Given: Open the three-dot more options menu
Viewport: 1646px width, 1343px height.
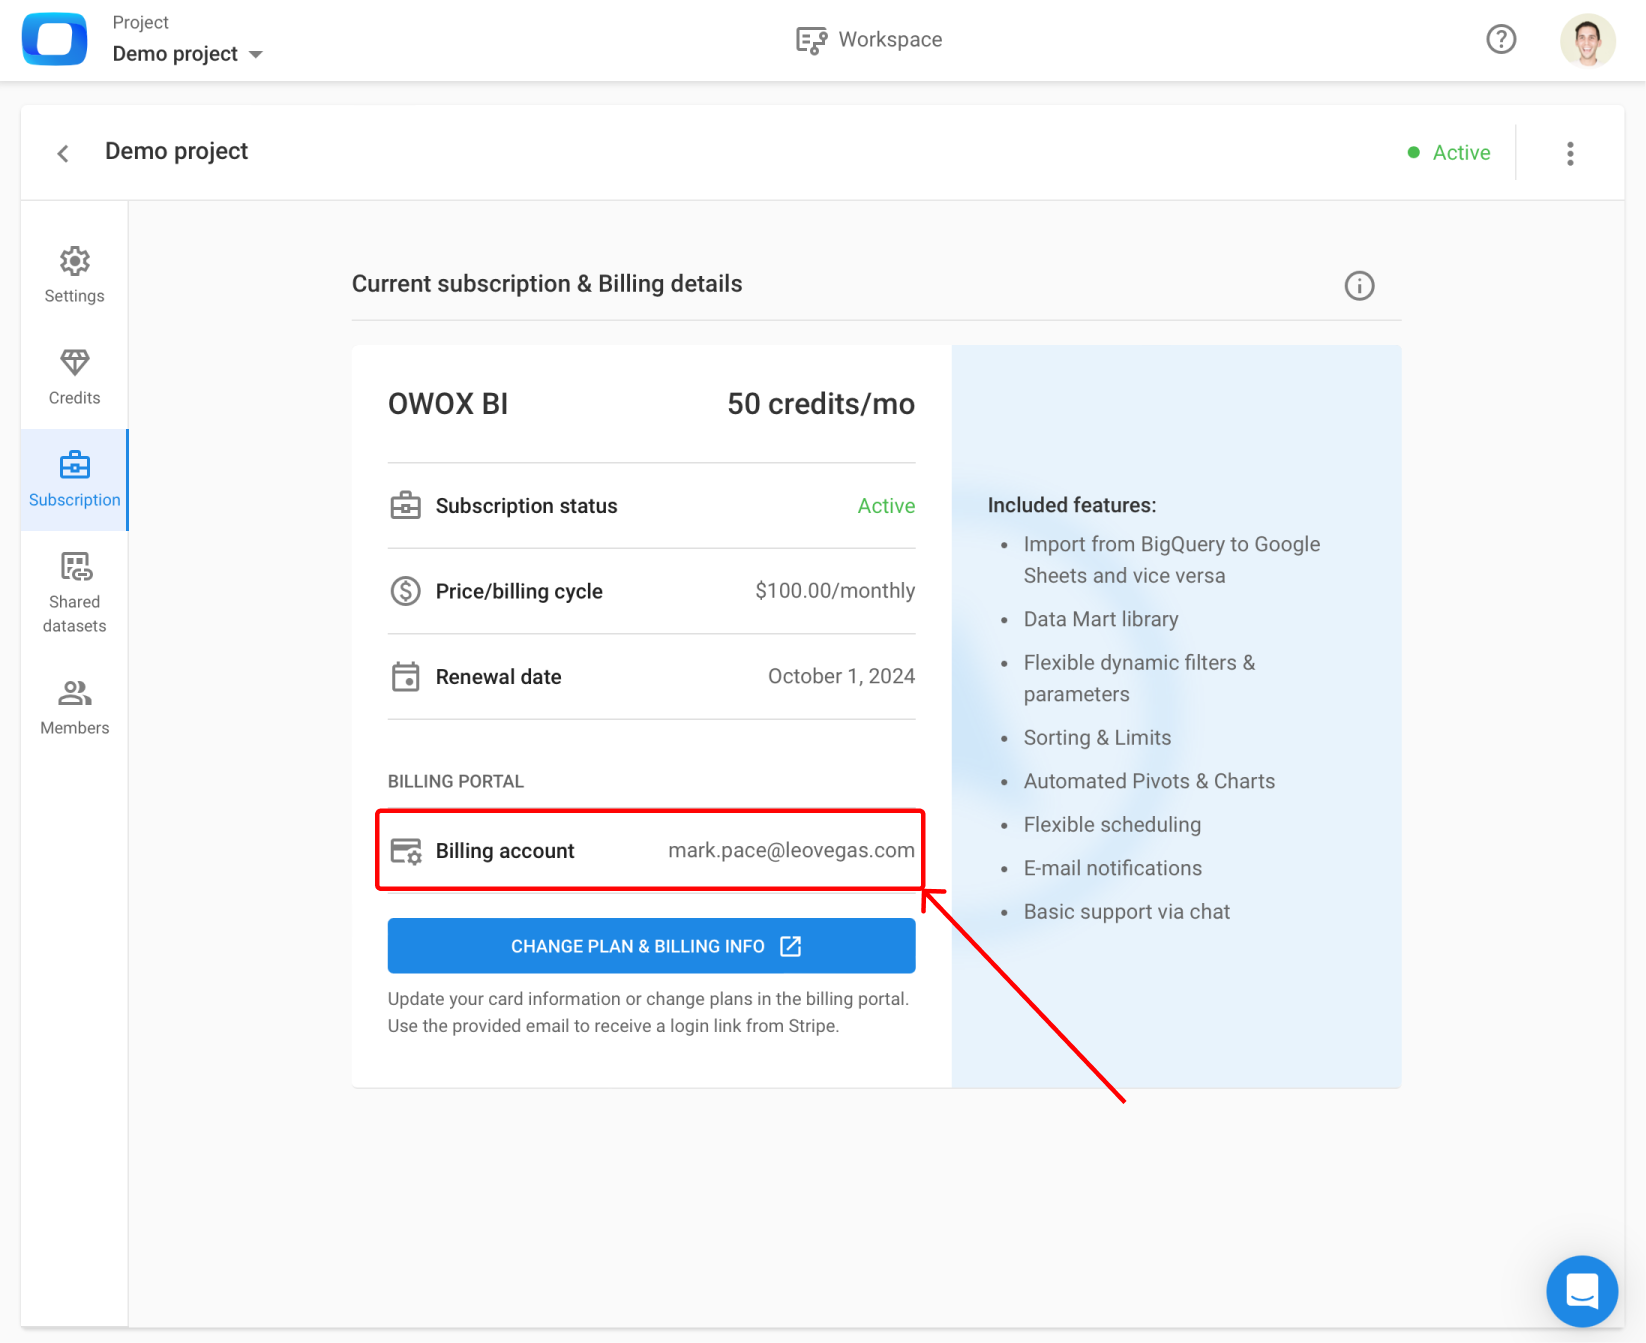Looking at the screenshot, I should tap(1570, 153).
